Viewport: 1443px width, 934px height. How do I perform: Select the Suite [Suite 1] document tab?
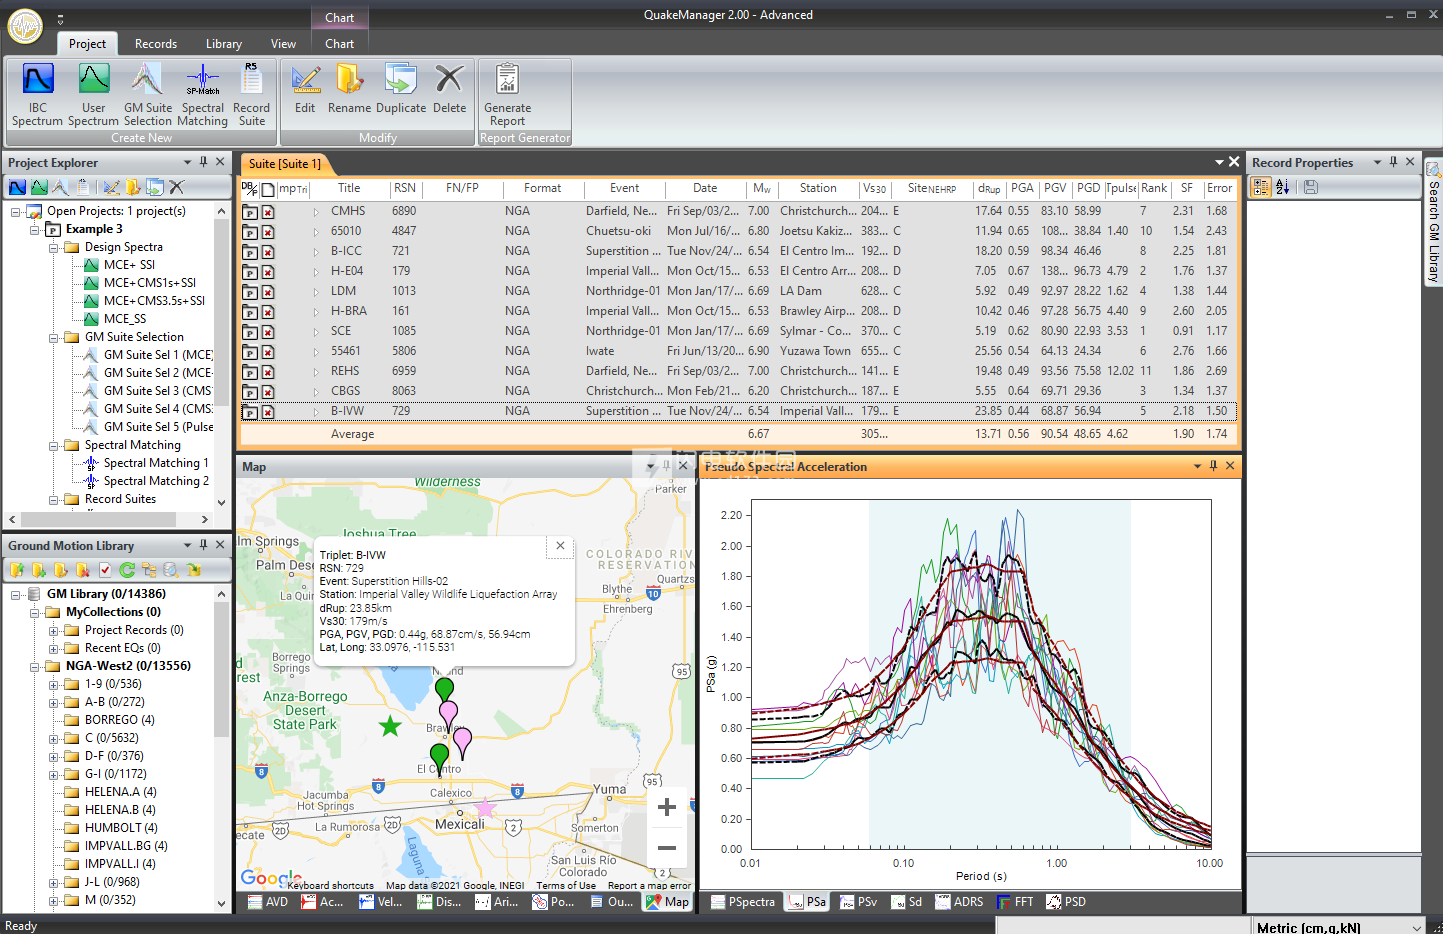tap(284, 164)
